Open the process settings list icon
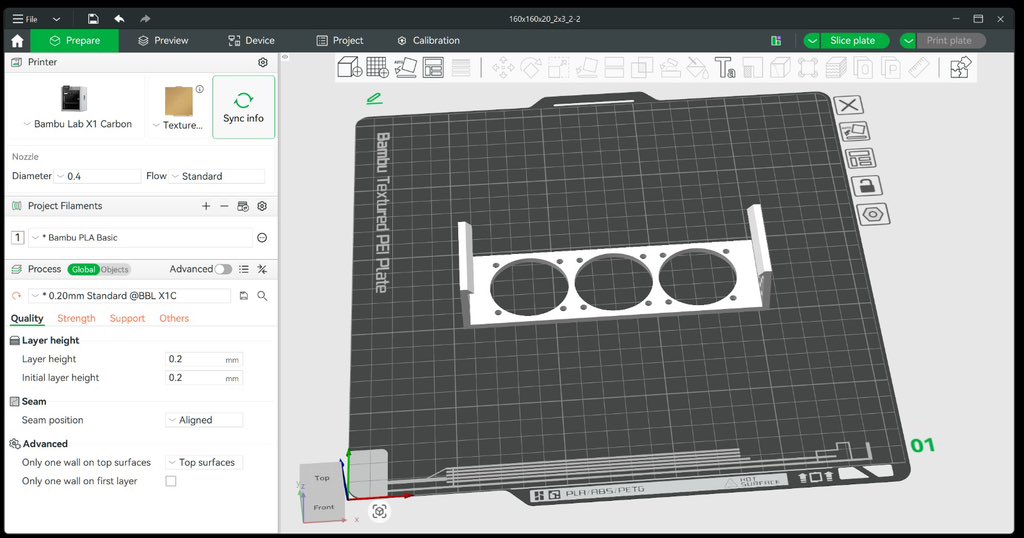The height and width of the screenshot is (538, 1024). 244,269
